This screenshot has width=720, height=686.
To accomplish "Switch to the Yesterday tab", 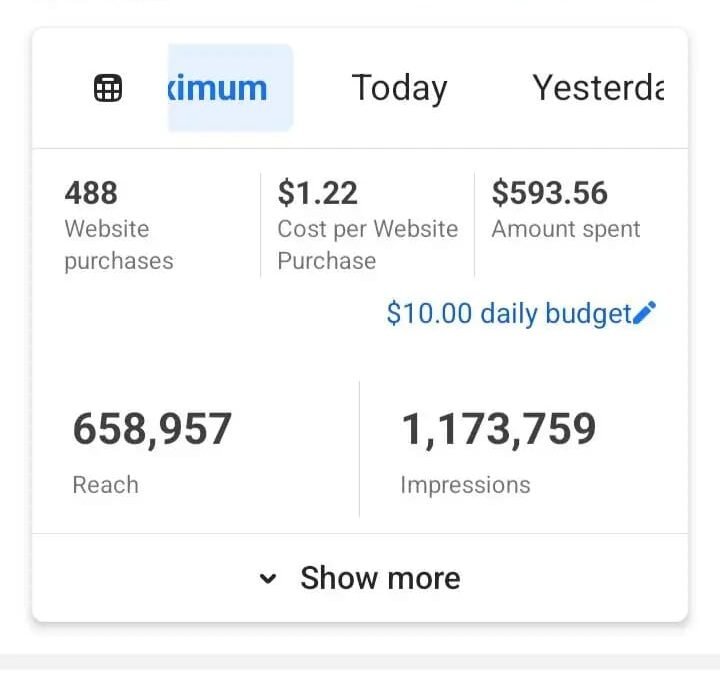I will coord(598,88).
